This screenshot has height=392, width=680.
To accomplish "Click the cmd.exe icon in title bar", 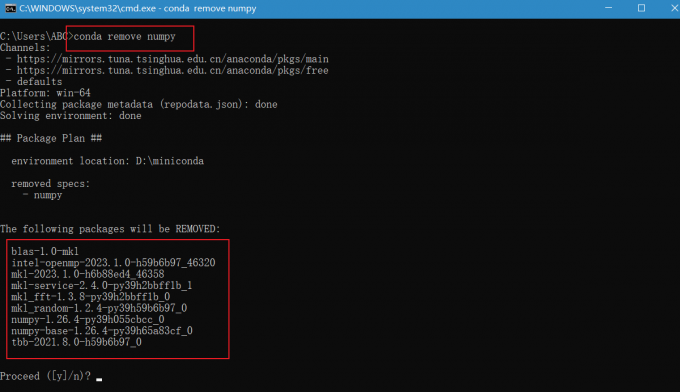I will [x=10, y=9].
